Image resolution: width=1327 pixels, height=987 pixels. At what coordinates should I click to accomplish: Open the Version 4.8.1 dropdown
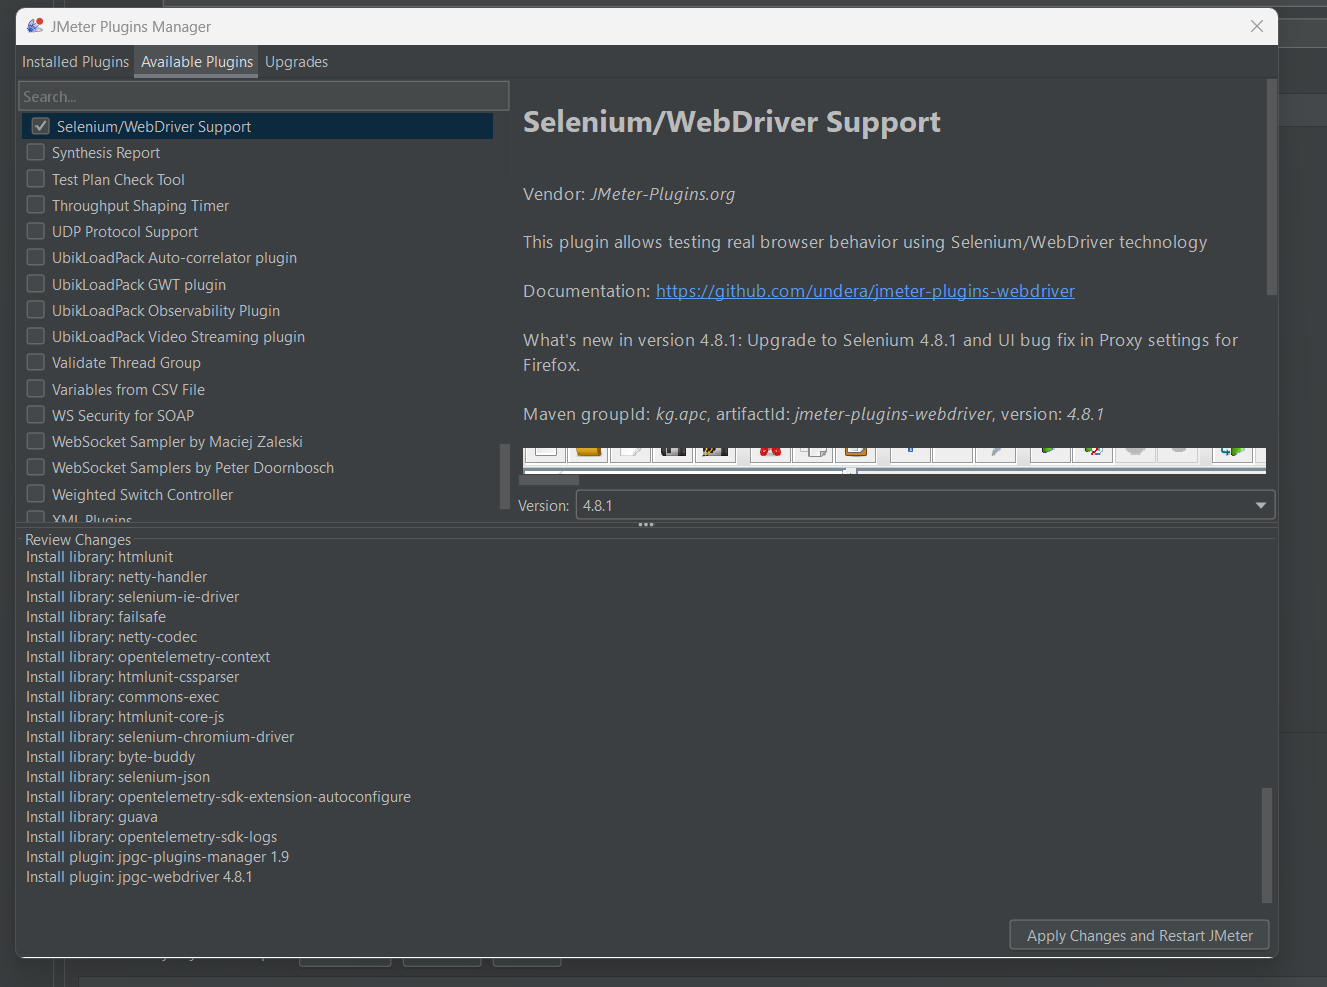[925, 505]
